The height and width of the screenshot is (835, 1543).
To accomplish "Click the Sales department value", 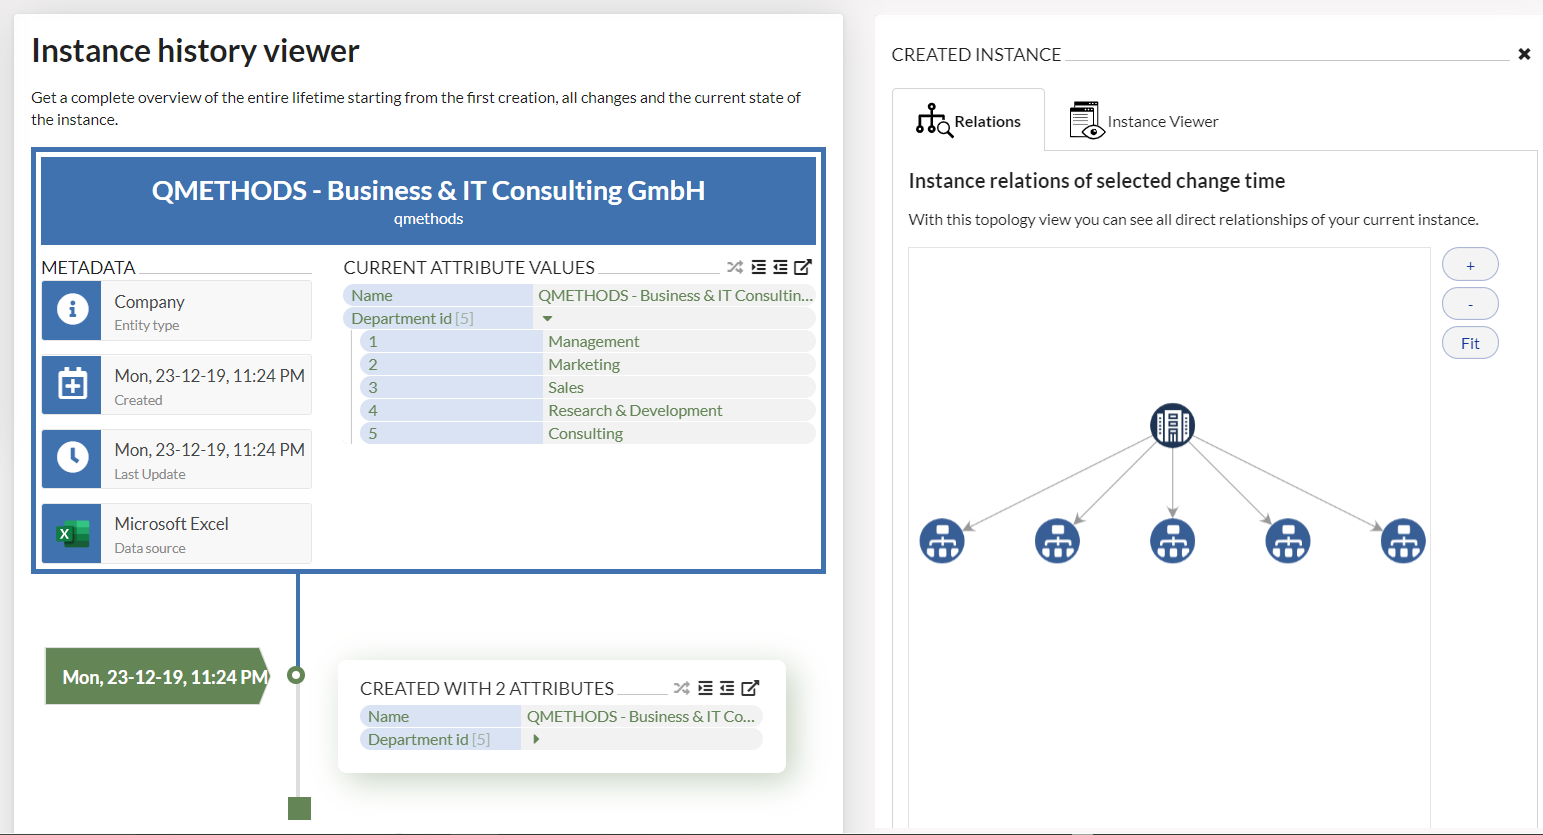I will point(566,388).
